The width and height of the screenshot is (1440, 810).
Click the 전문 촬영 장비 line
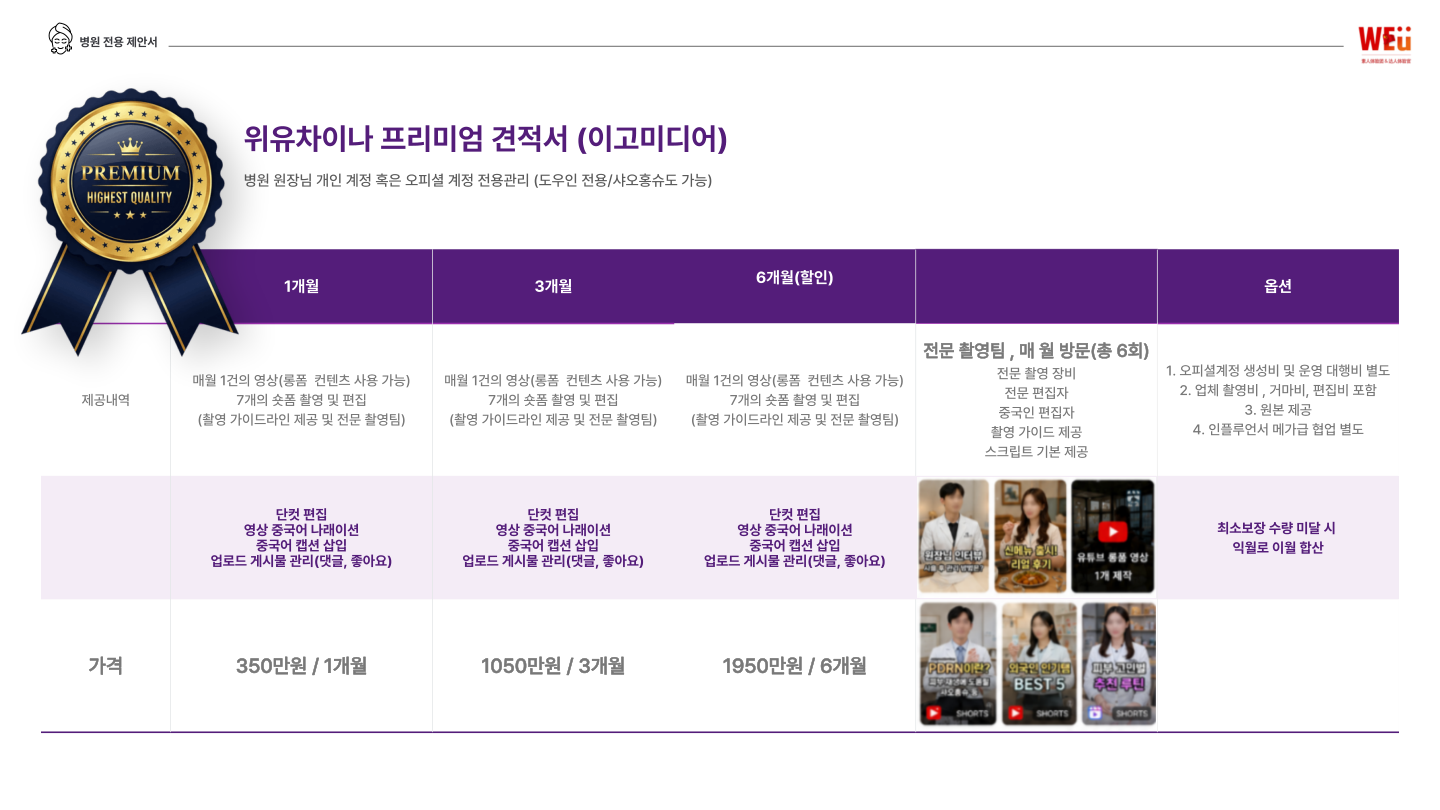(x=1036, y=373)
